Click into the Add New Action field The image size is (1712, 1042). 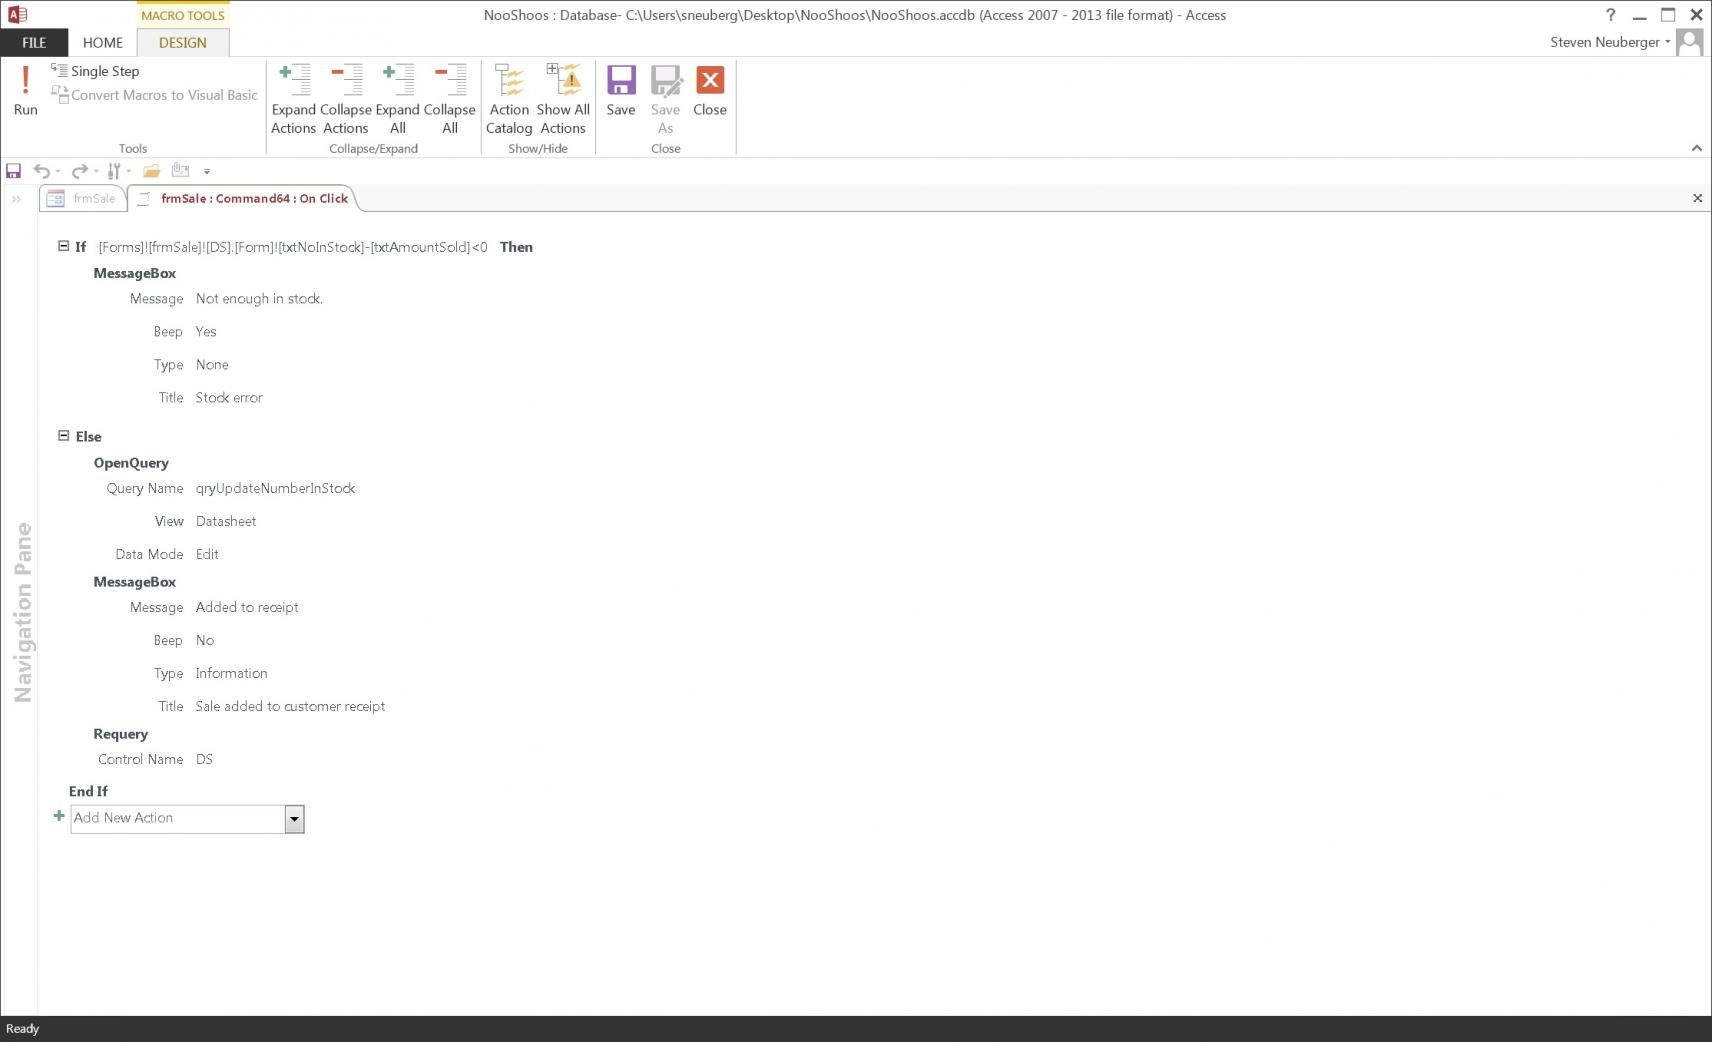pos(178,819)
